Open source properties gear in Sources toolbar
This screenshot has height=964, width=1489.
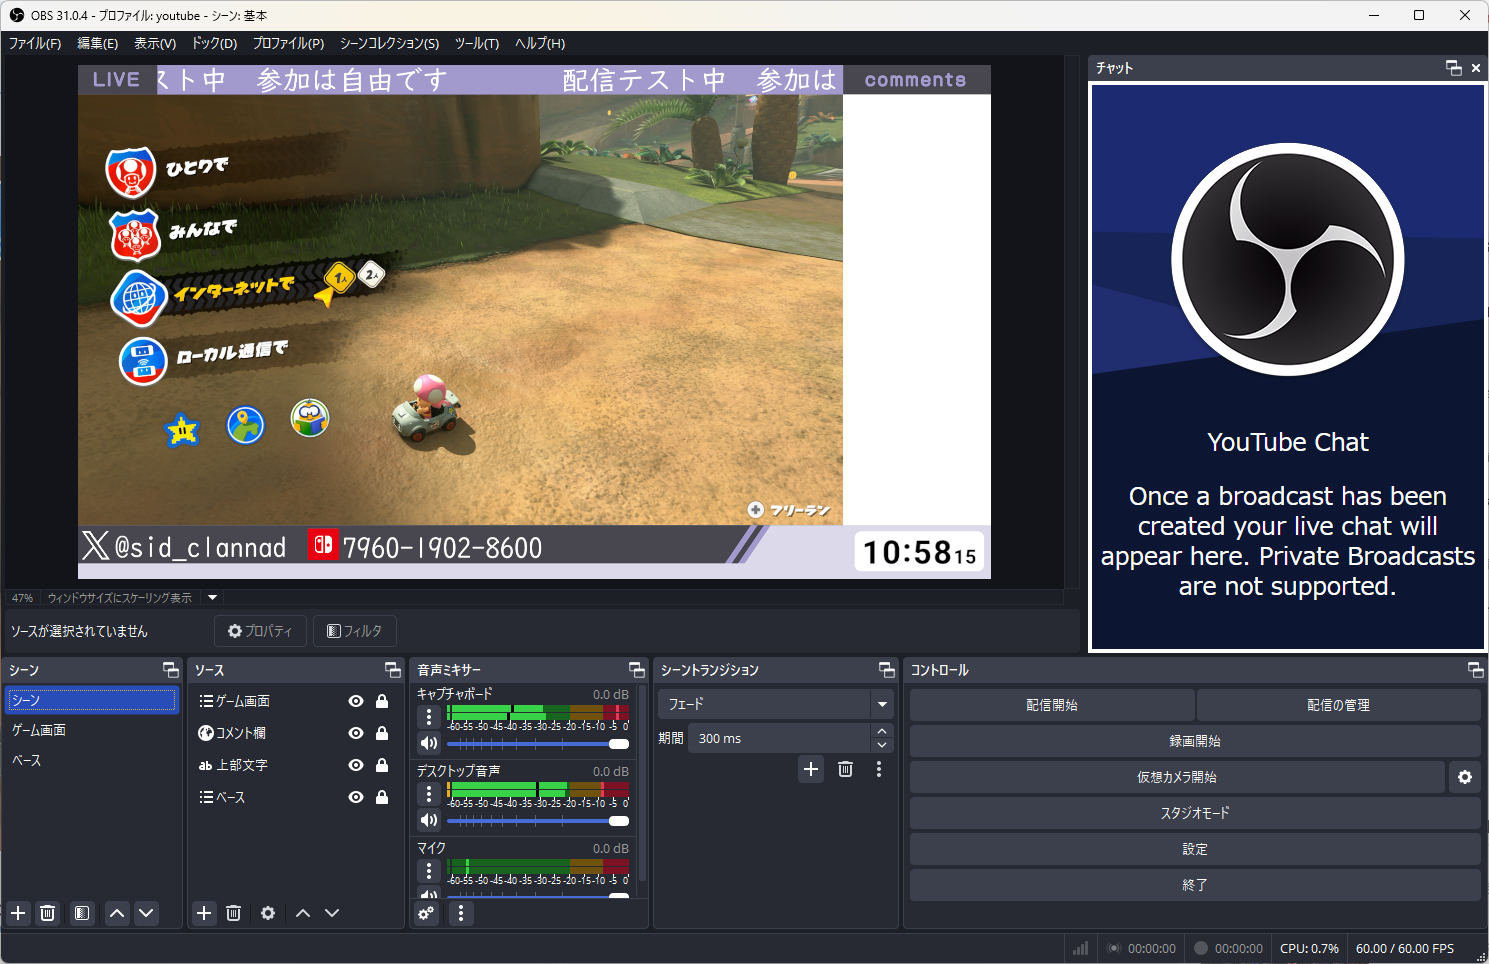coord(268,913)
